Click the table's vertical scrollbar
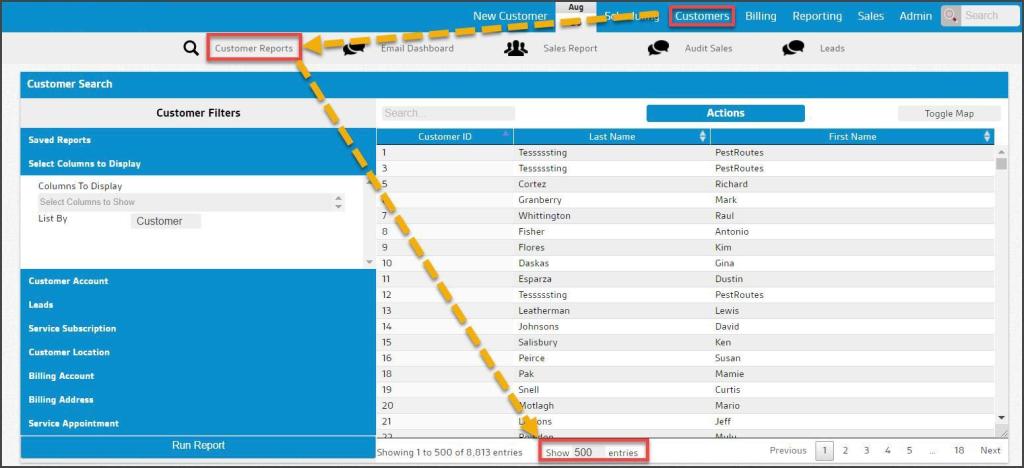1024x468 pixels. [x=1001, y=290]
